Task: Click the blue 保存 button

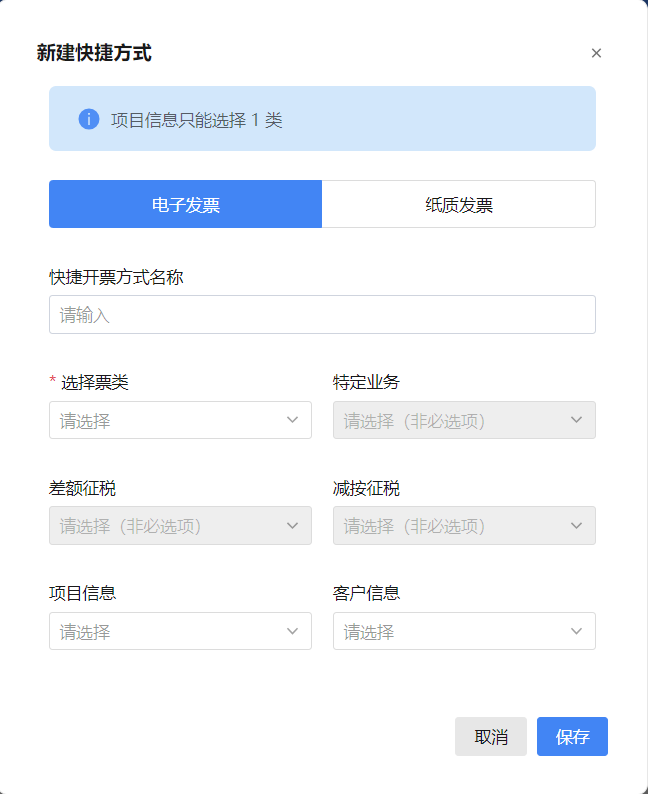Action: pyautogui.click(x=572, y=736)
